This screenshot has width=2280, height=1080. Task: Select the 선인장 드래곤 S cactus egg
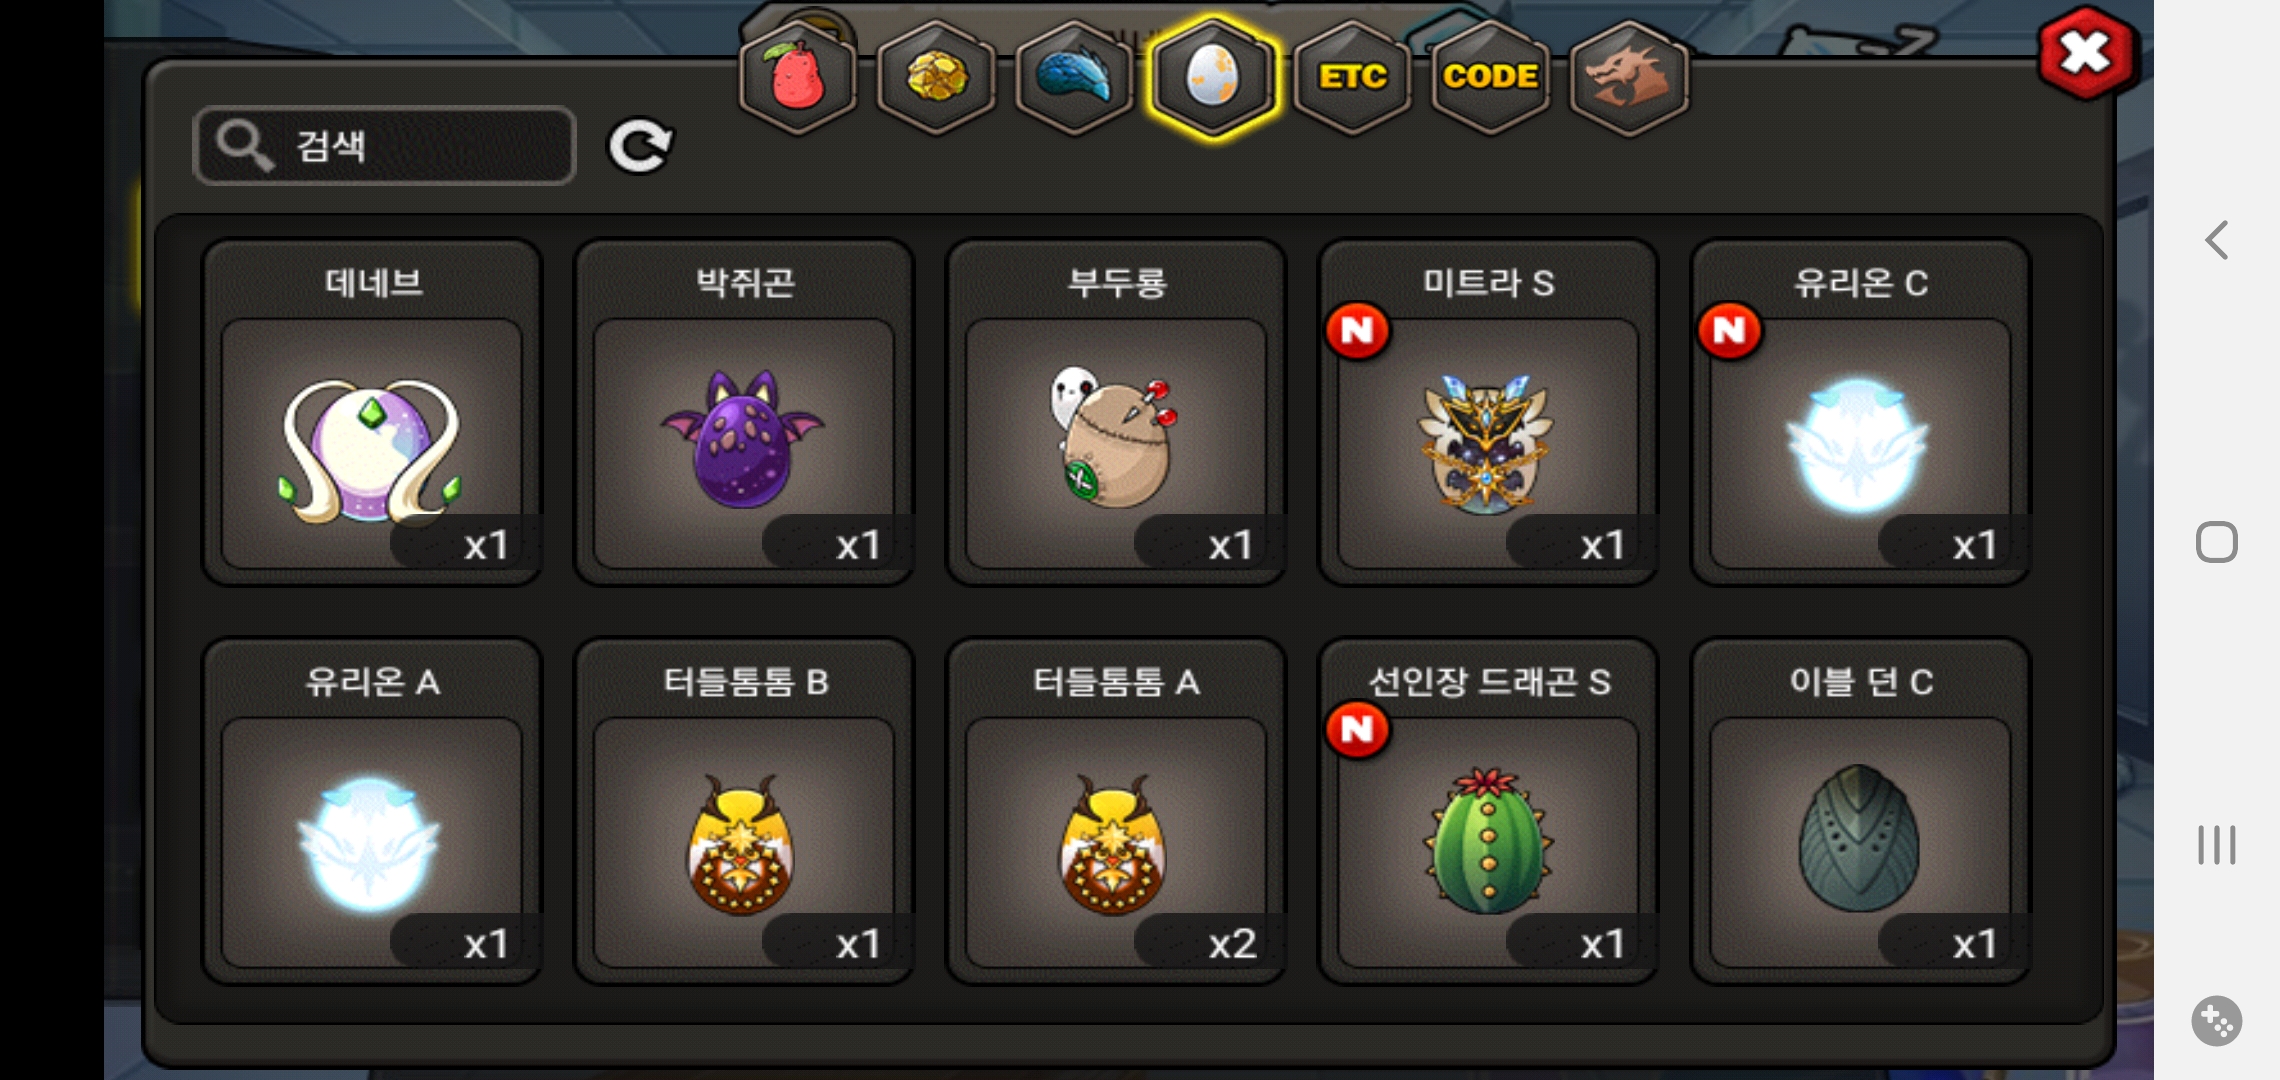tap(1488, 811)
